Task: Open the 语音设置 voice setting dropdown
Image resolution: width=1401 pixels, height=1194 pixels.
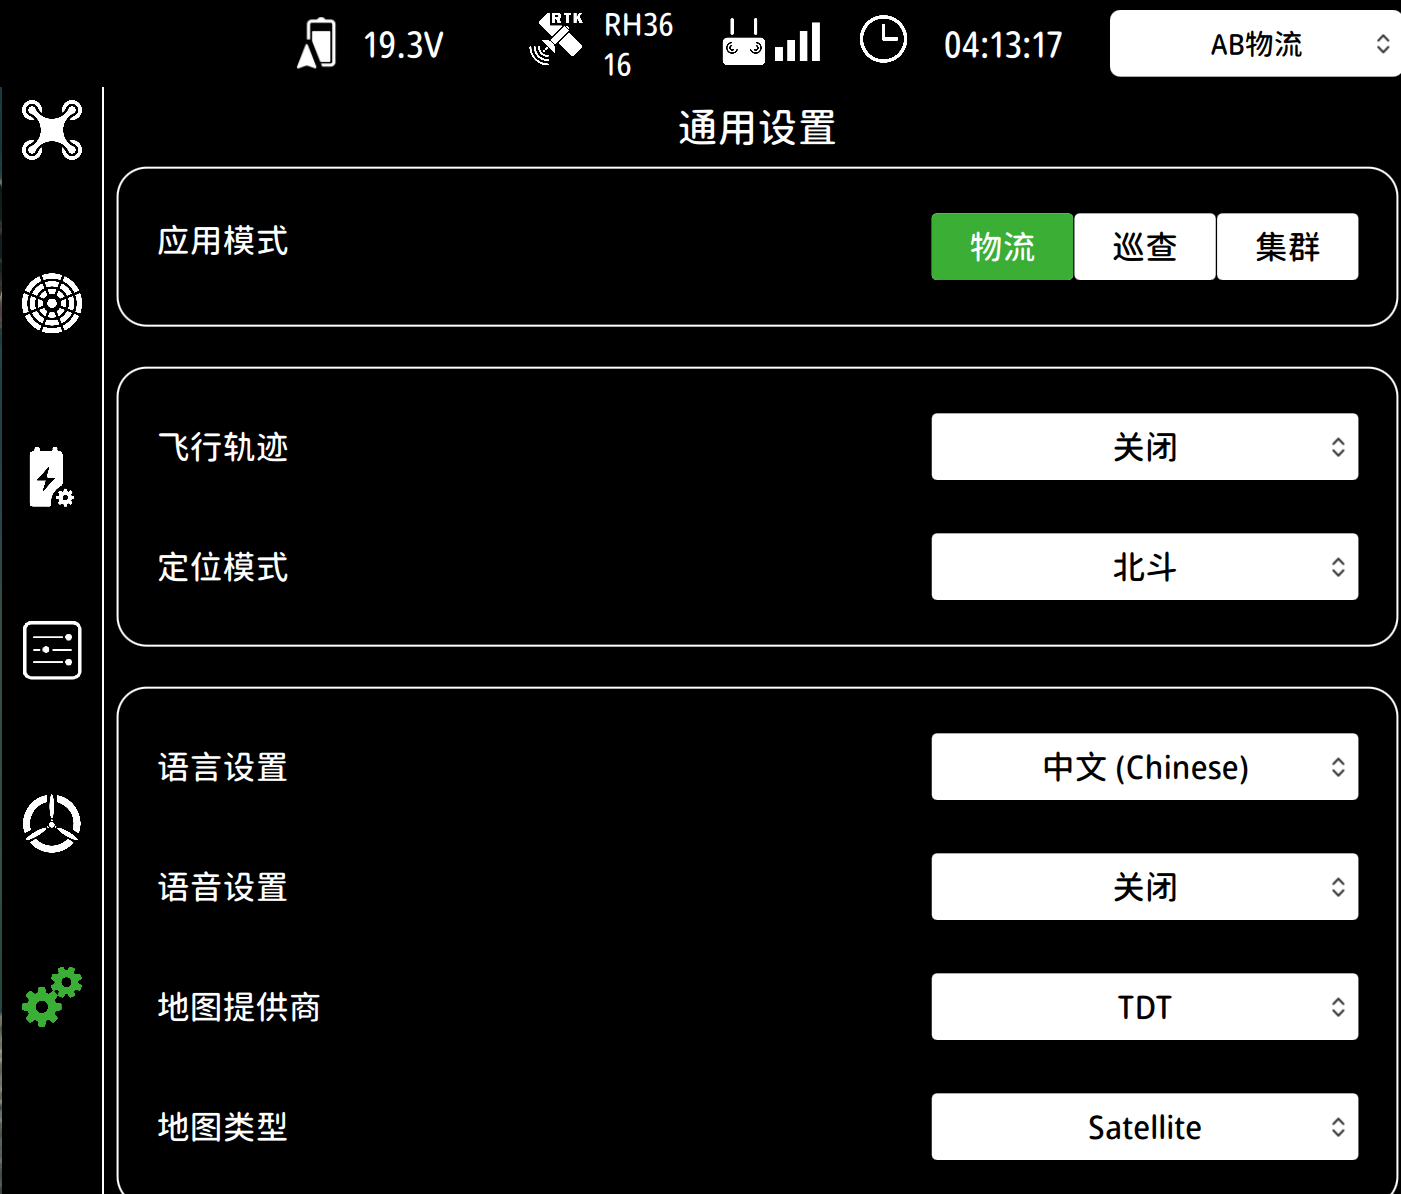Action: pyautogui.click(x=1143, y=887)
